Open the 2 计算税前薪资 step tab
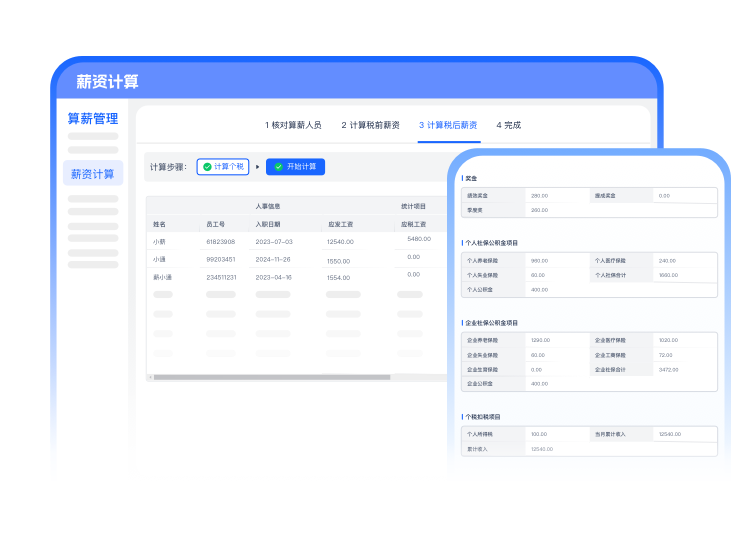 pos(370,125)
